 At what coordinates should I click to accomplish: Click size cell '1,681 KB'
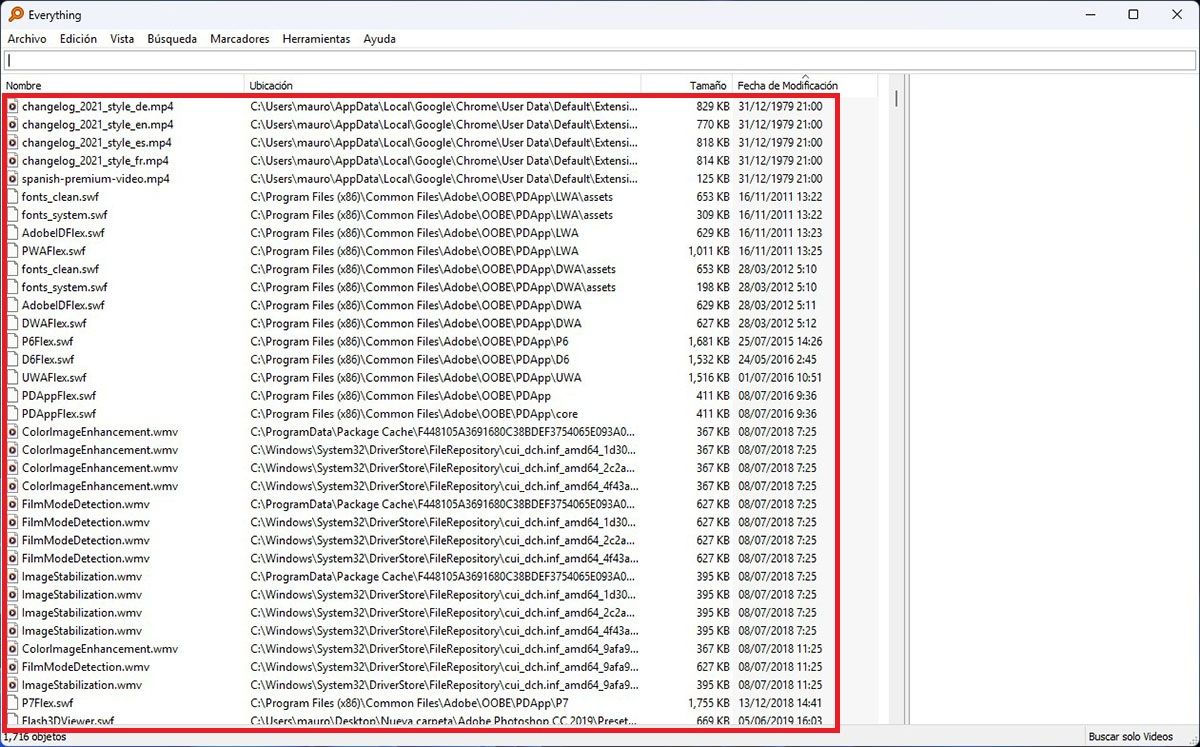(x=709, y=341)
